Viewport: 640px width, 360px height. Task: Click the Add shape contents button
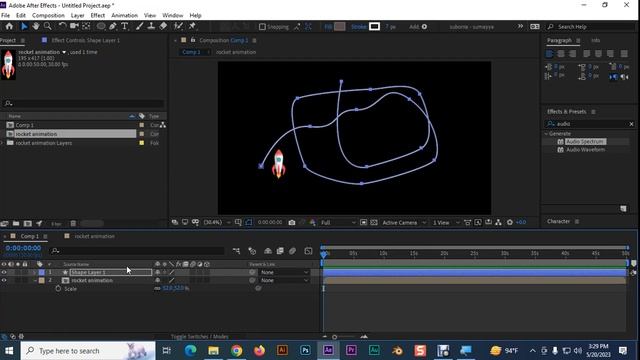click(x=424, y=27)
